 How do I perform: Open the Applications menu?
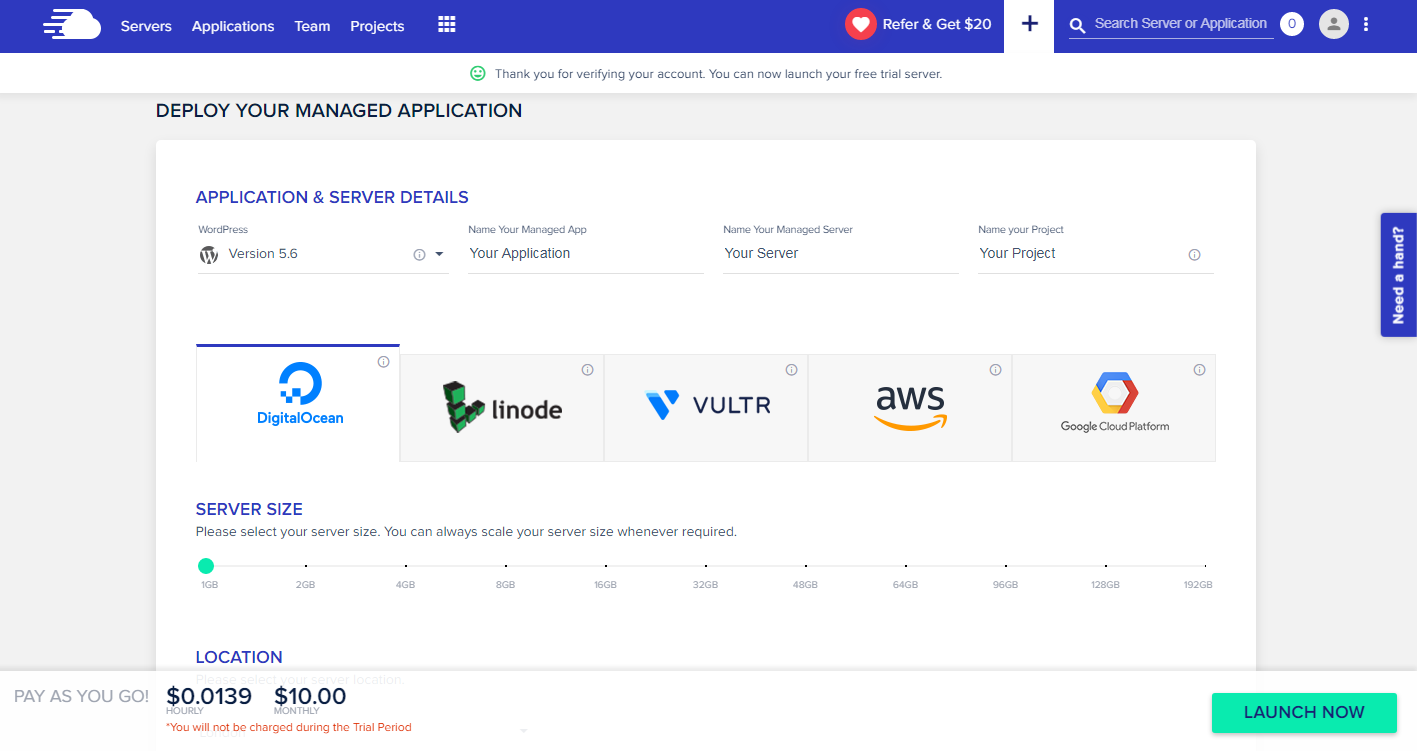tap(233, 26)
